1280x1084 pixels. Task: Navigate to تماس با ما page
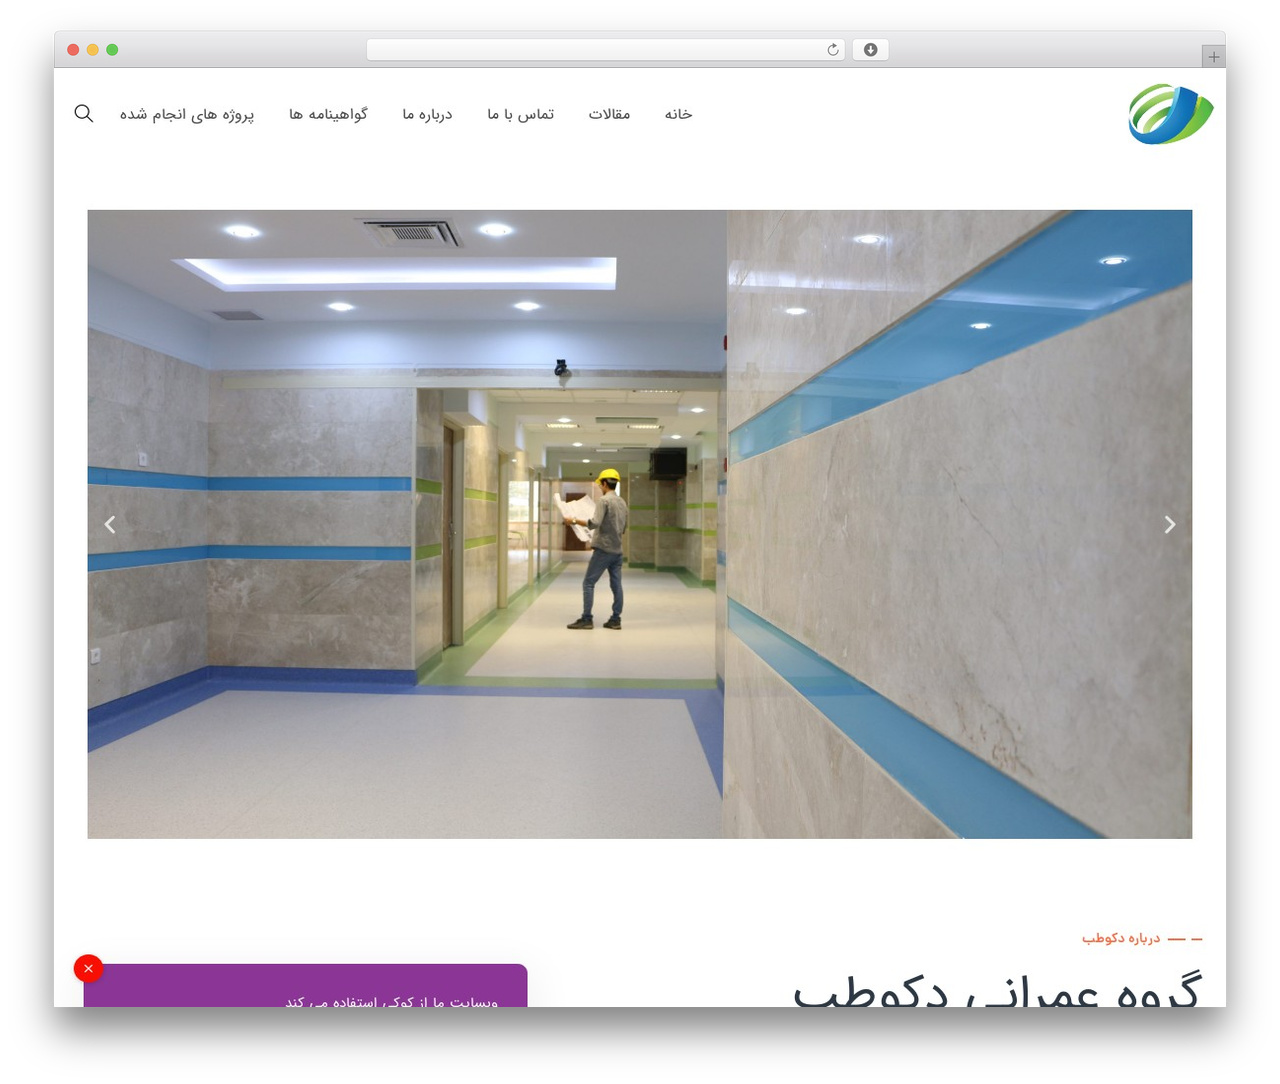pyautogui.click(x=521, y=114)
